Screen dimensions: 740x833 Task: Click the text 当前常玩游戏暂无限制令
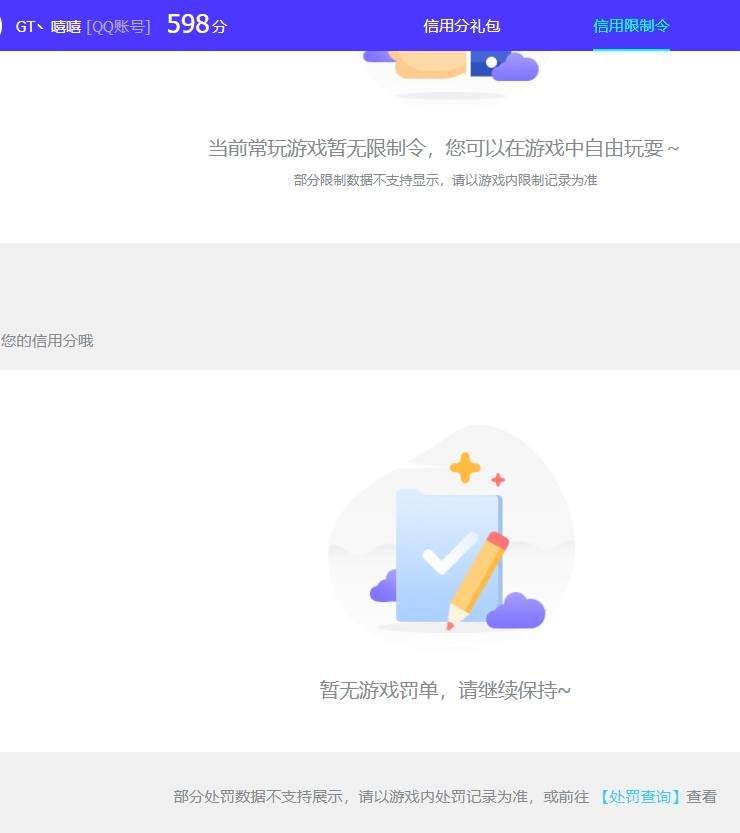click(x=317, y=148)
